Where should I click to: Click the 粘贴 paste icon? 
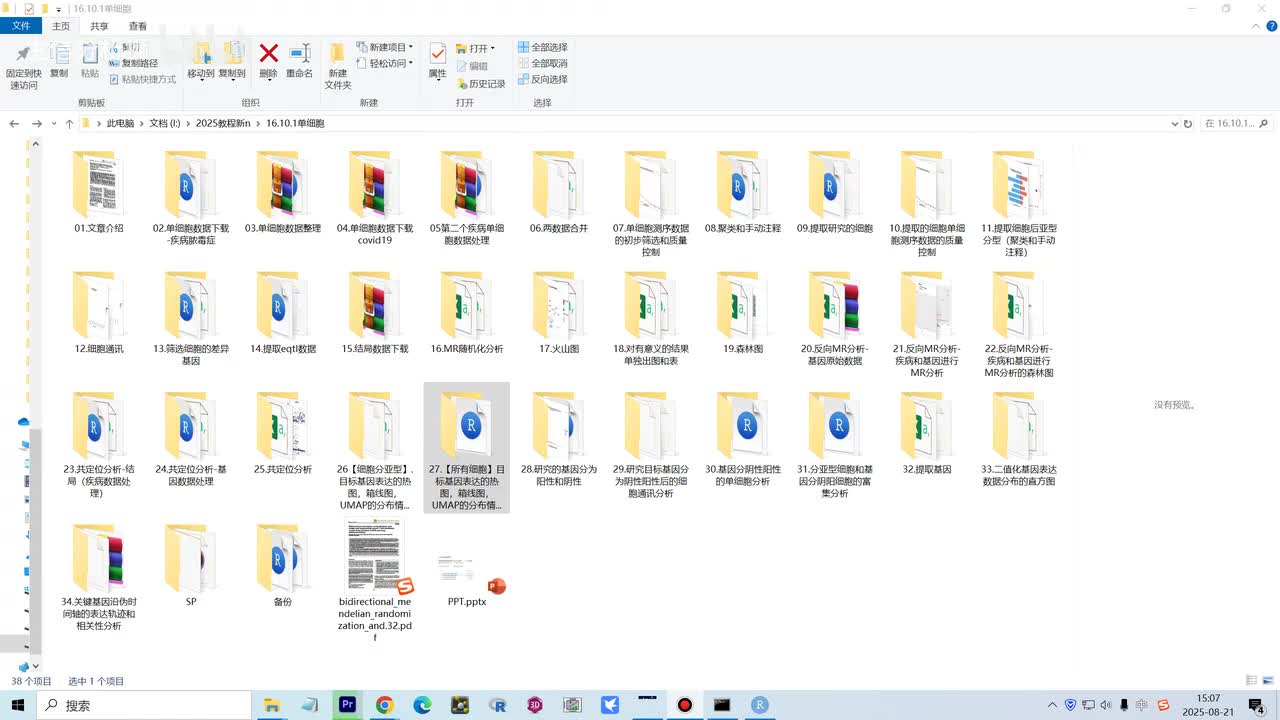coord(90,53)
